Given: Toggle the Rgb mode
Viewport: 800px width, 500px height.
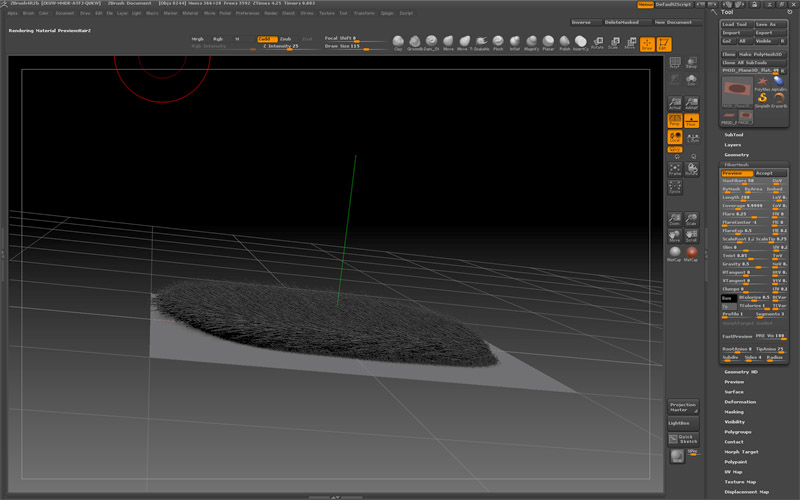Looking at the screenshot, I should click(x=219, y=39).
